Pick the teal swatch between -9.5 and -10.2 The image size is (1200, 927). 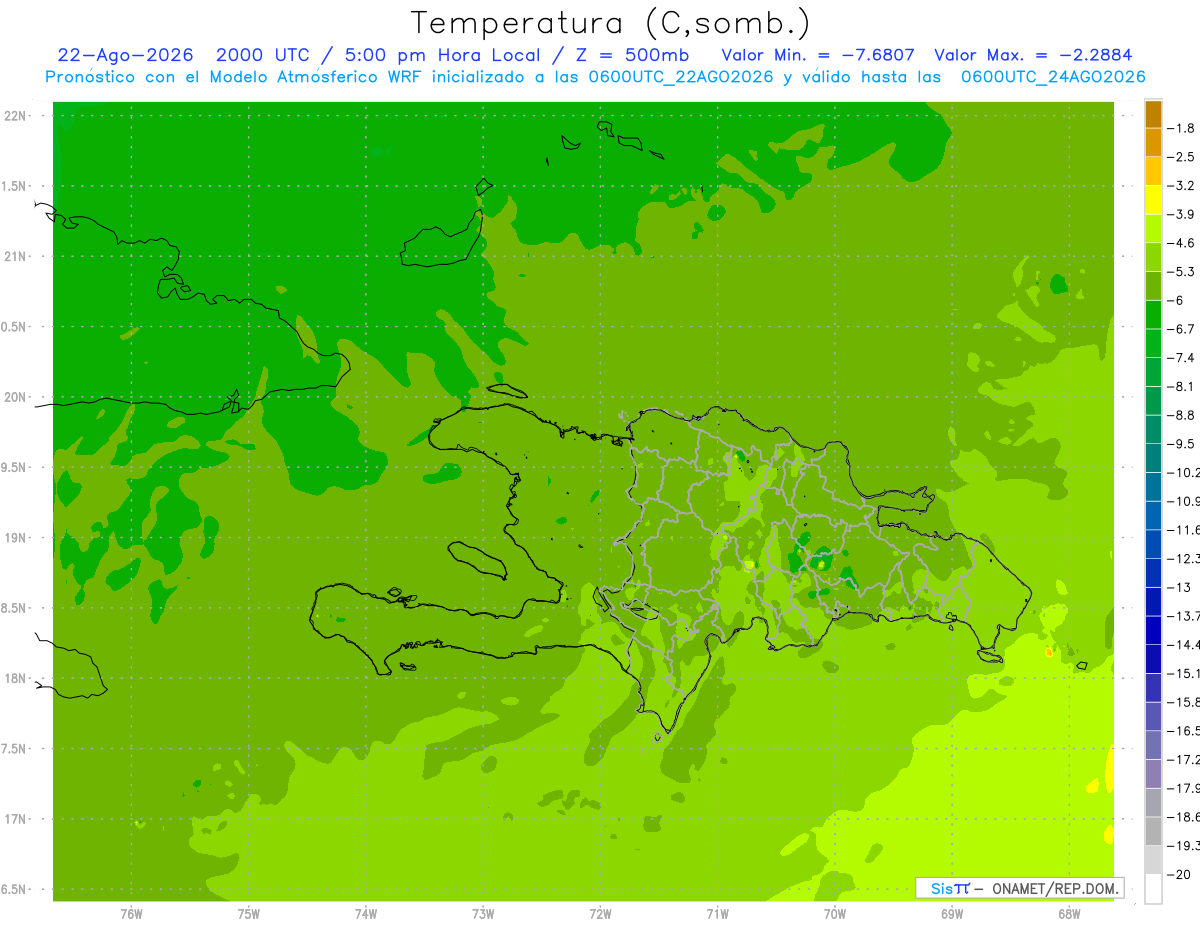[1153, 458]
